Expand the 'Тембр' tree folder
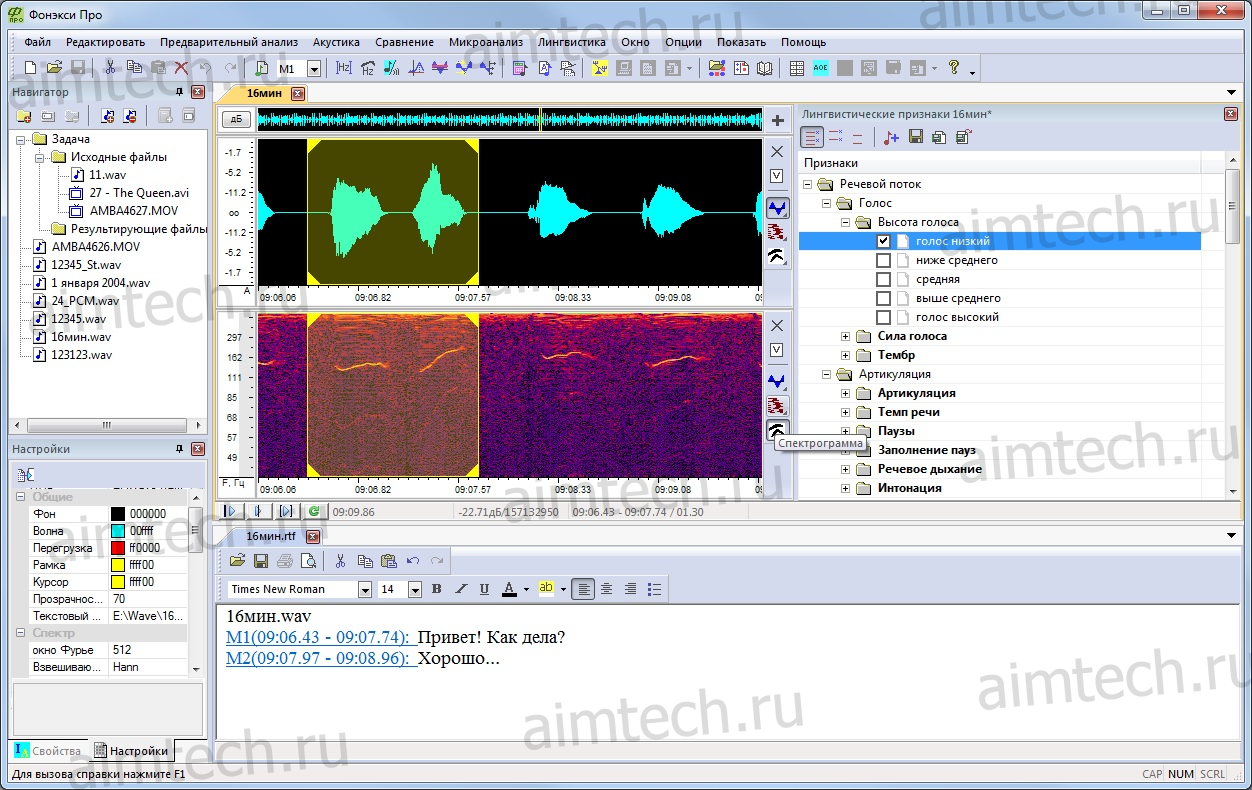 pos(845,355)
